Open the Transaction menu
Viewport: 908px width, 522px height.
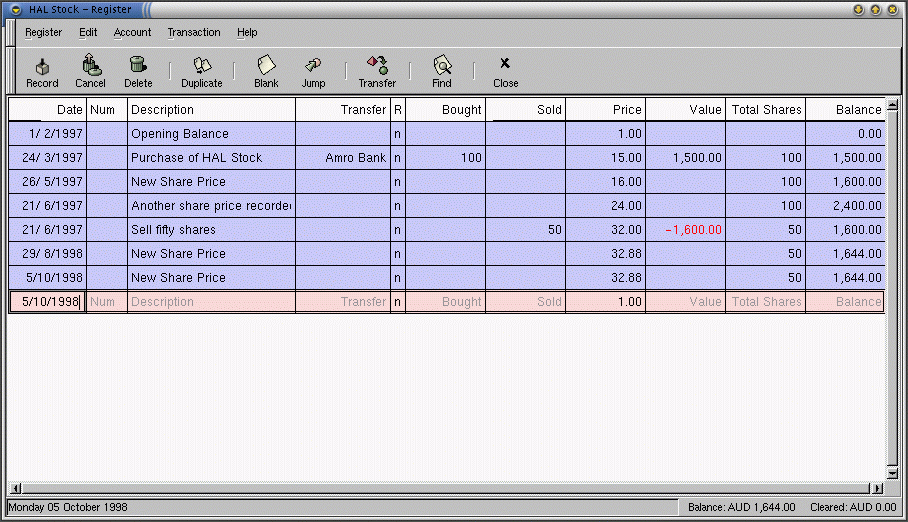tap(194, 32)
